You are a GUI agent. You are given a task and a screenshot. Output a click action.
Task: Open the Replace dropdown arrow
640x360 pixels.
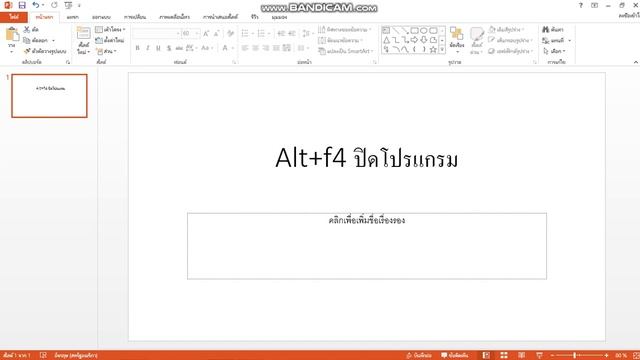coord(569,40)
